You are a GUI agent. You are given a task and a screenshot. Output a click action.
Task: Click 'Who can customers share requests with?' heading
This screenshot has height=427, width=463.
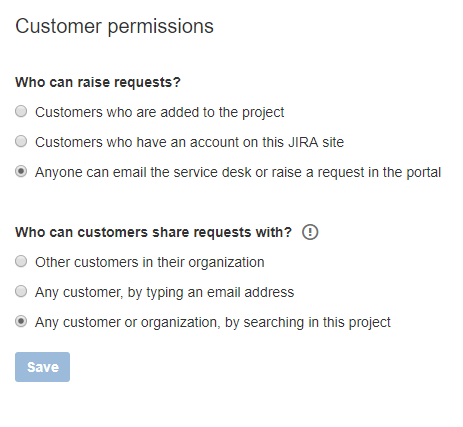pyautogui.click(x=153, y=232)
